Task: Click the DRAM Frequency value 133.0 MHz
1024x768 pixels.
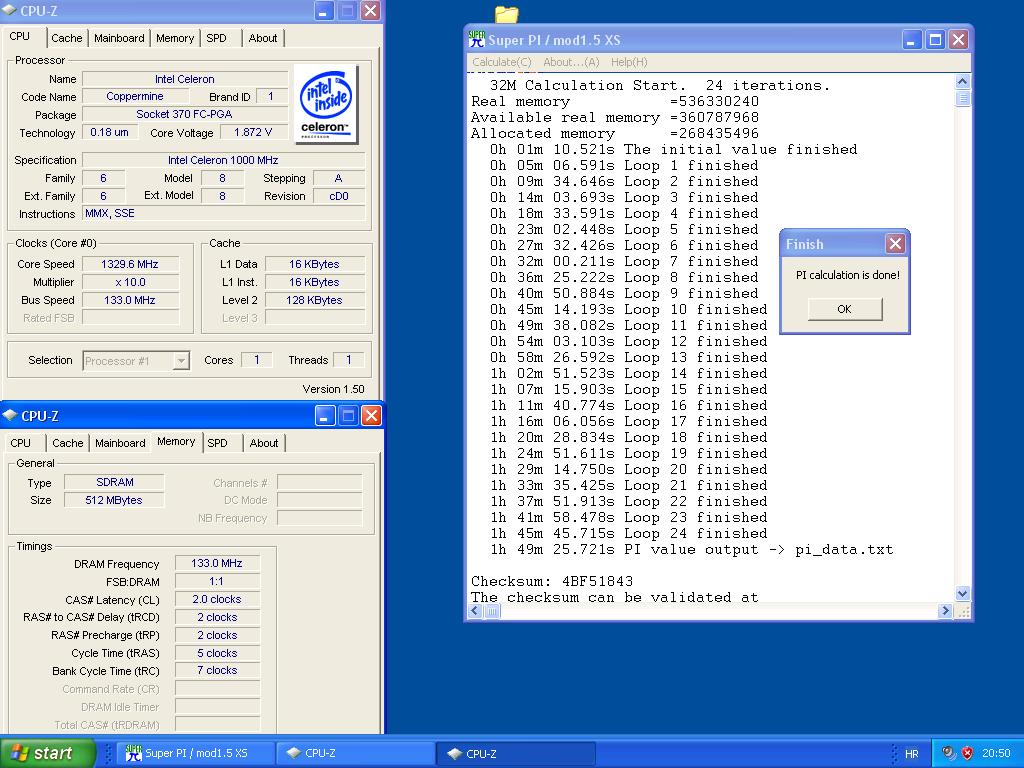Action: click(217, 563)
